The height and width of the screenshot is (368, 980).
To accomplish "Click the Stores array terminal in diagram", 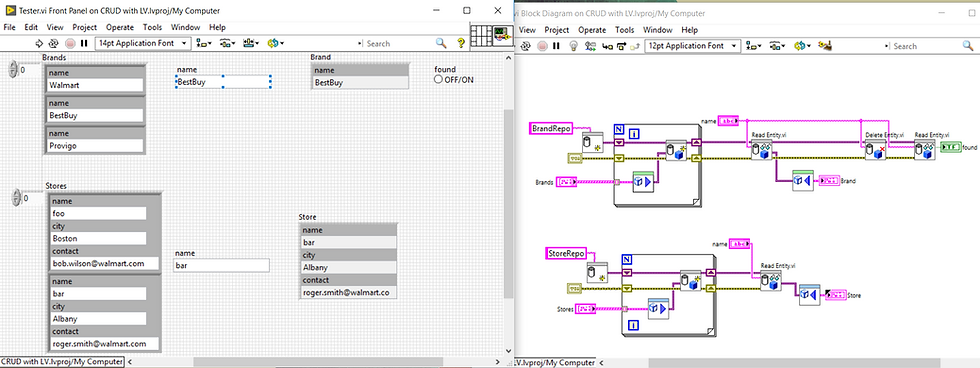I will pos(585,309).
